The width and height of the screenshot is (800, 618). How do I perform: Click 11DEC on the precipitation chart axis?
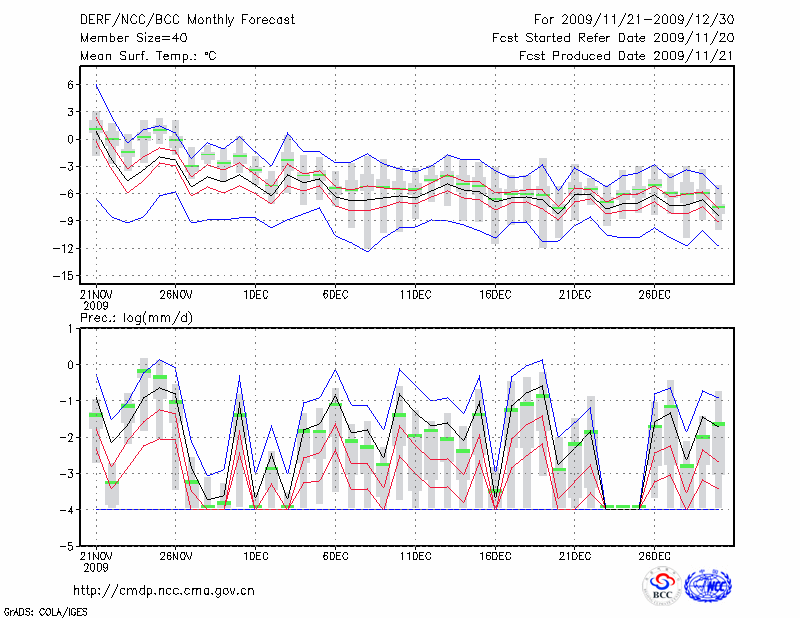414,555
